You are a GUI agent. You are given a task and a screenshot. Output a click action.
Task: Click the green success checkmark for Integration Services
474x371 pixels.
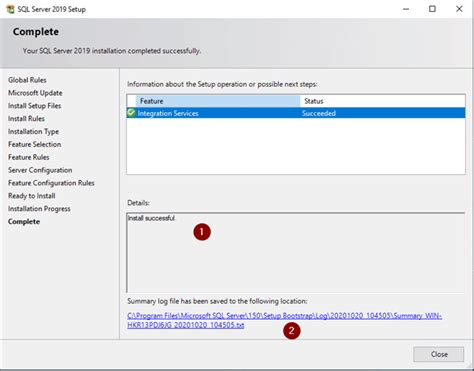(131, 113)
